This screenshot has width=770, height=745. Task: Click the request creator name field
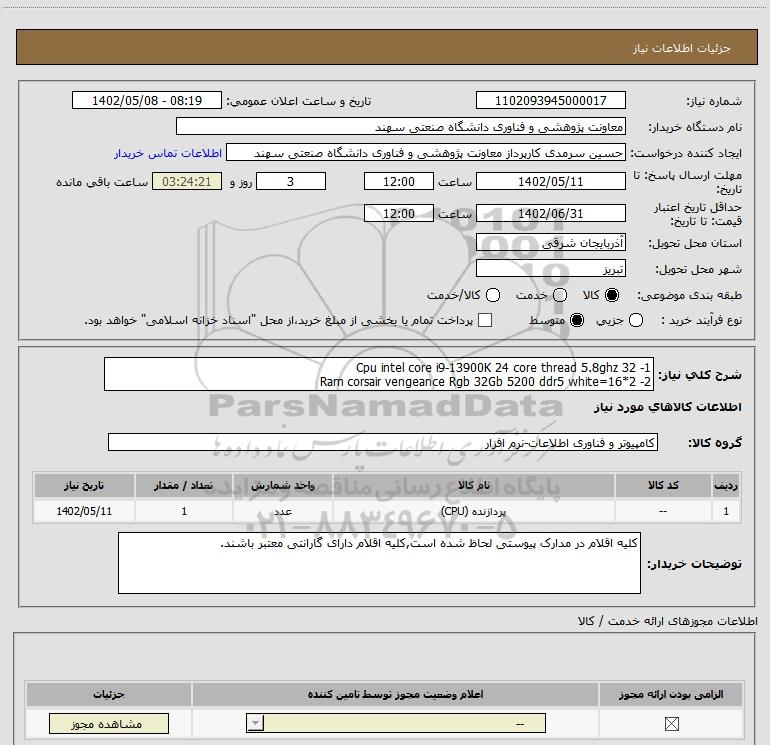coord(426,153)
